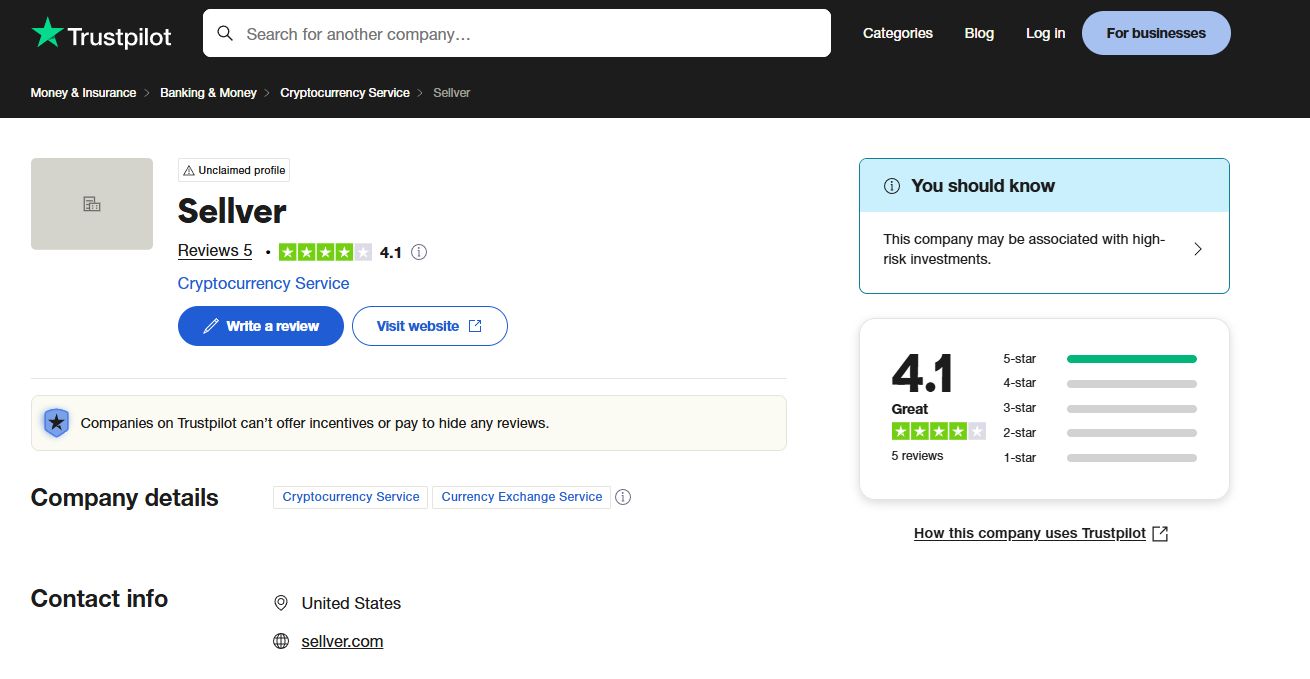Click the info icon in You should know
The image size is (1310, 679).
892,186
